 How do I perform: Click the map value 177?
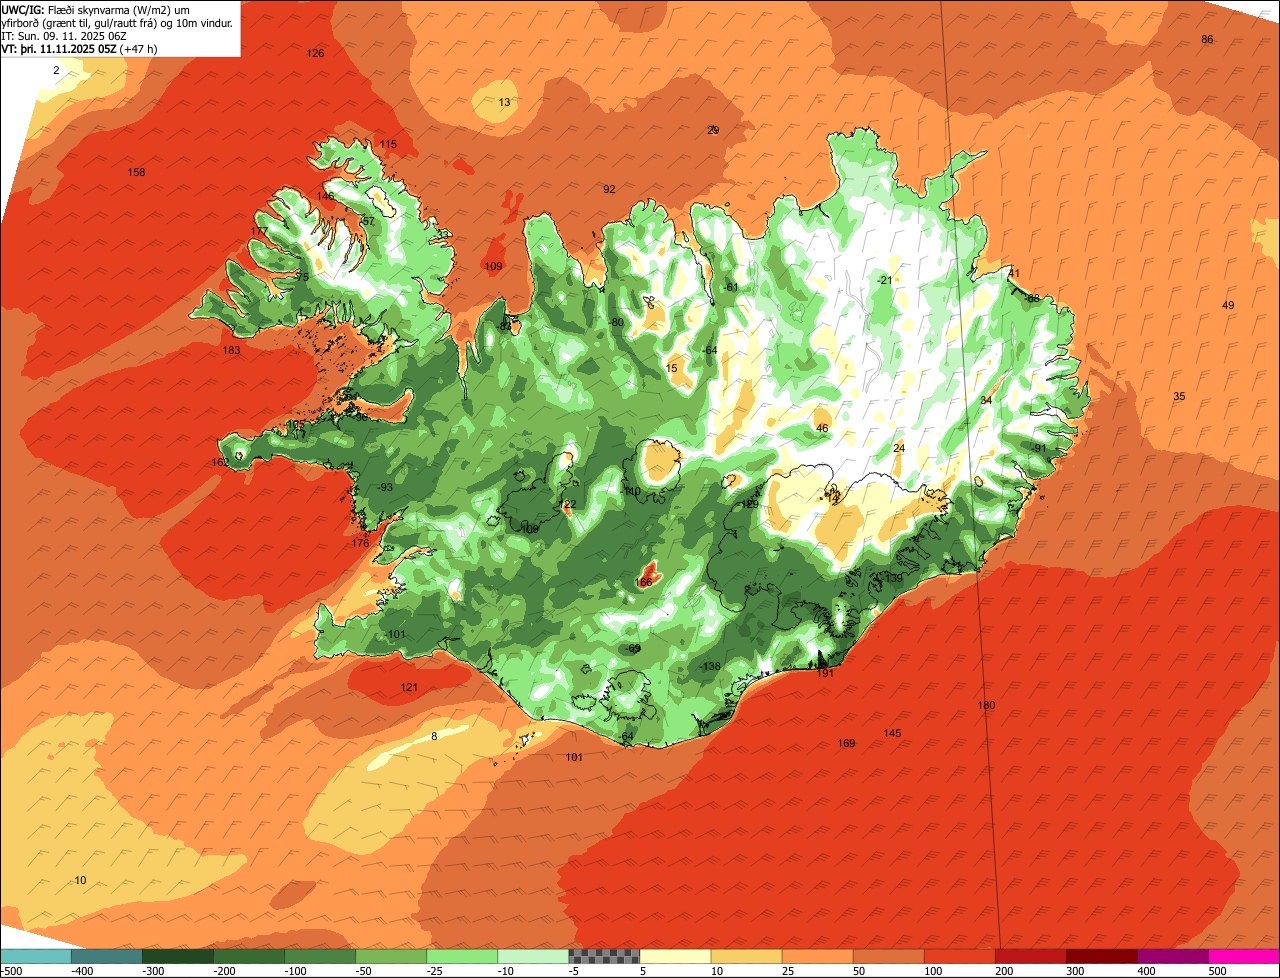point(259,231)
